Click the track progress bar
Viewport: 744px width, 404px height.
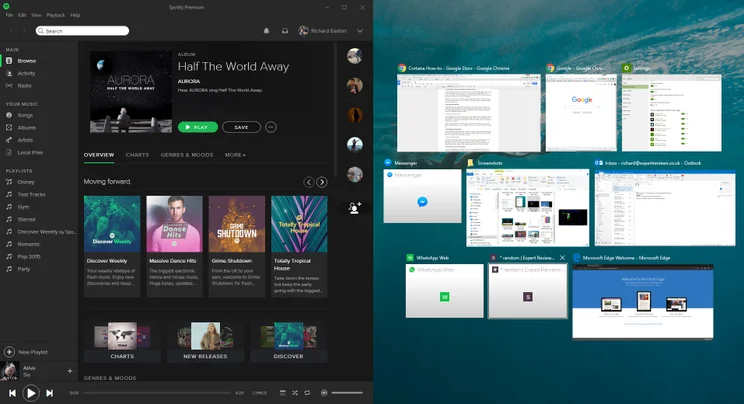157,393
